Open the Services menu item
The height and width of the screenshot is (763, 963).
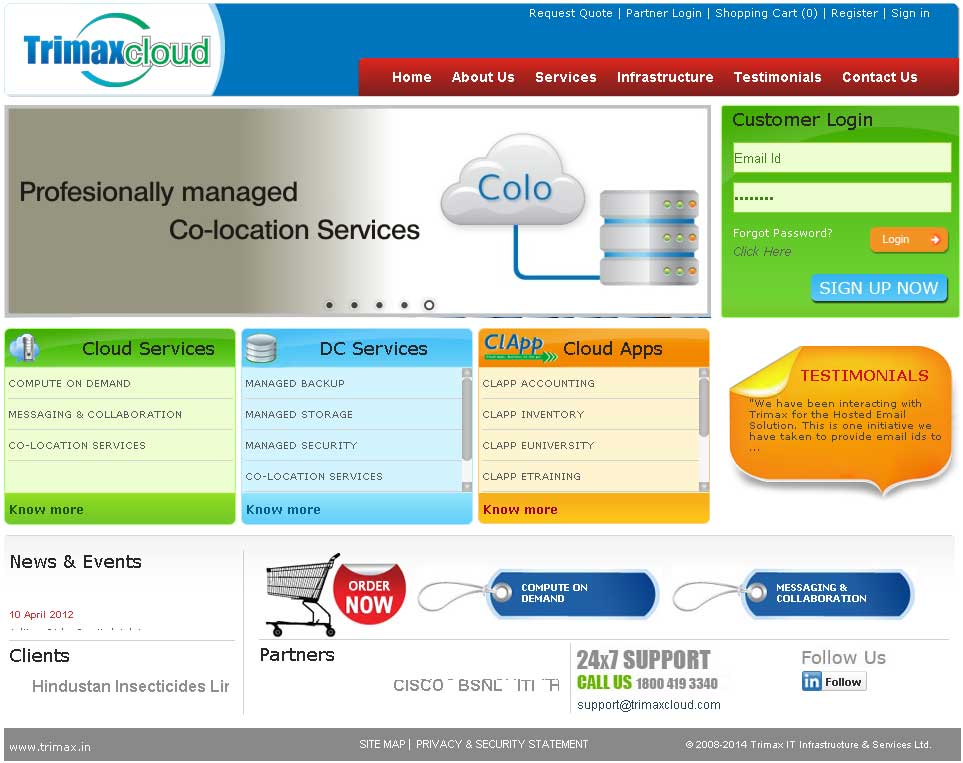click(565, 77)
